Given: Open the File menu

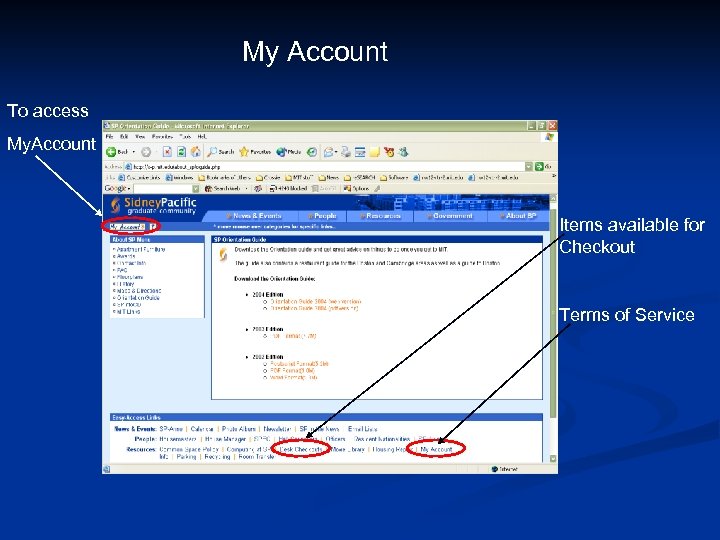Looking at the screenshot, I should point(109,137).
